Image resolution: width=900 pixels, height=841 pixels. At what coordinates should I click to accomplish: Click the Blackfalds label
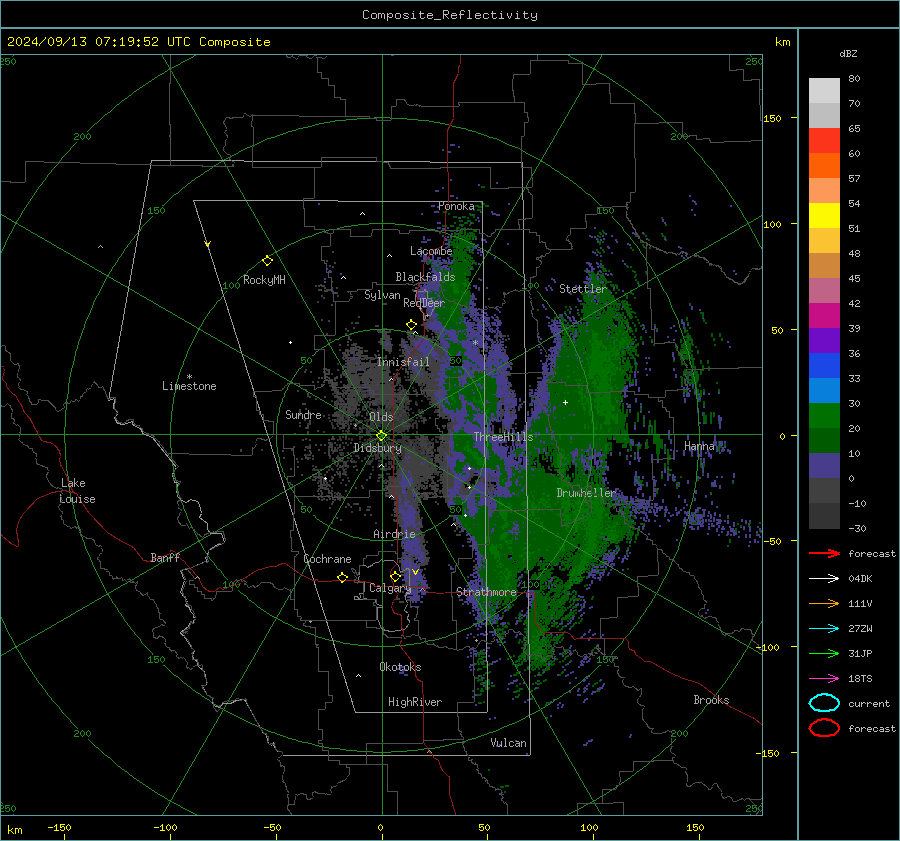click(425, 277)
